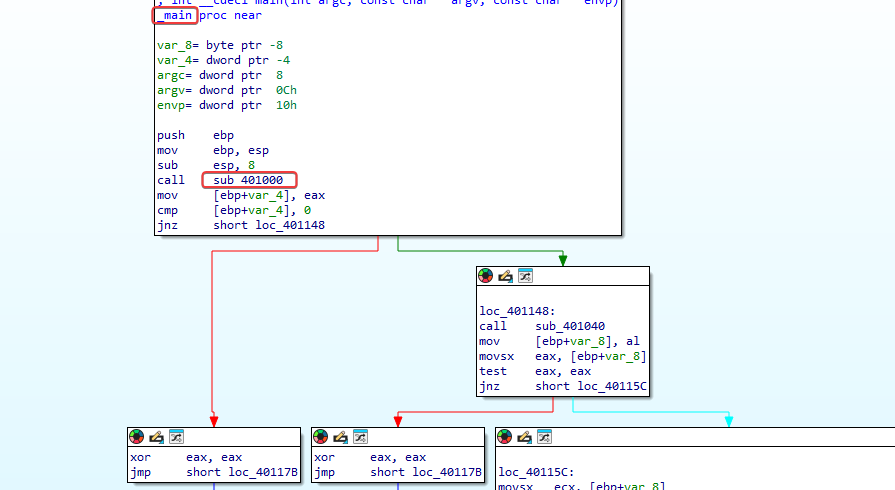This screenshot has width=895, height=490.
Task: Click the 'cmp [ebp+var_4], 0' instruction
Action: 234,210
